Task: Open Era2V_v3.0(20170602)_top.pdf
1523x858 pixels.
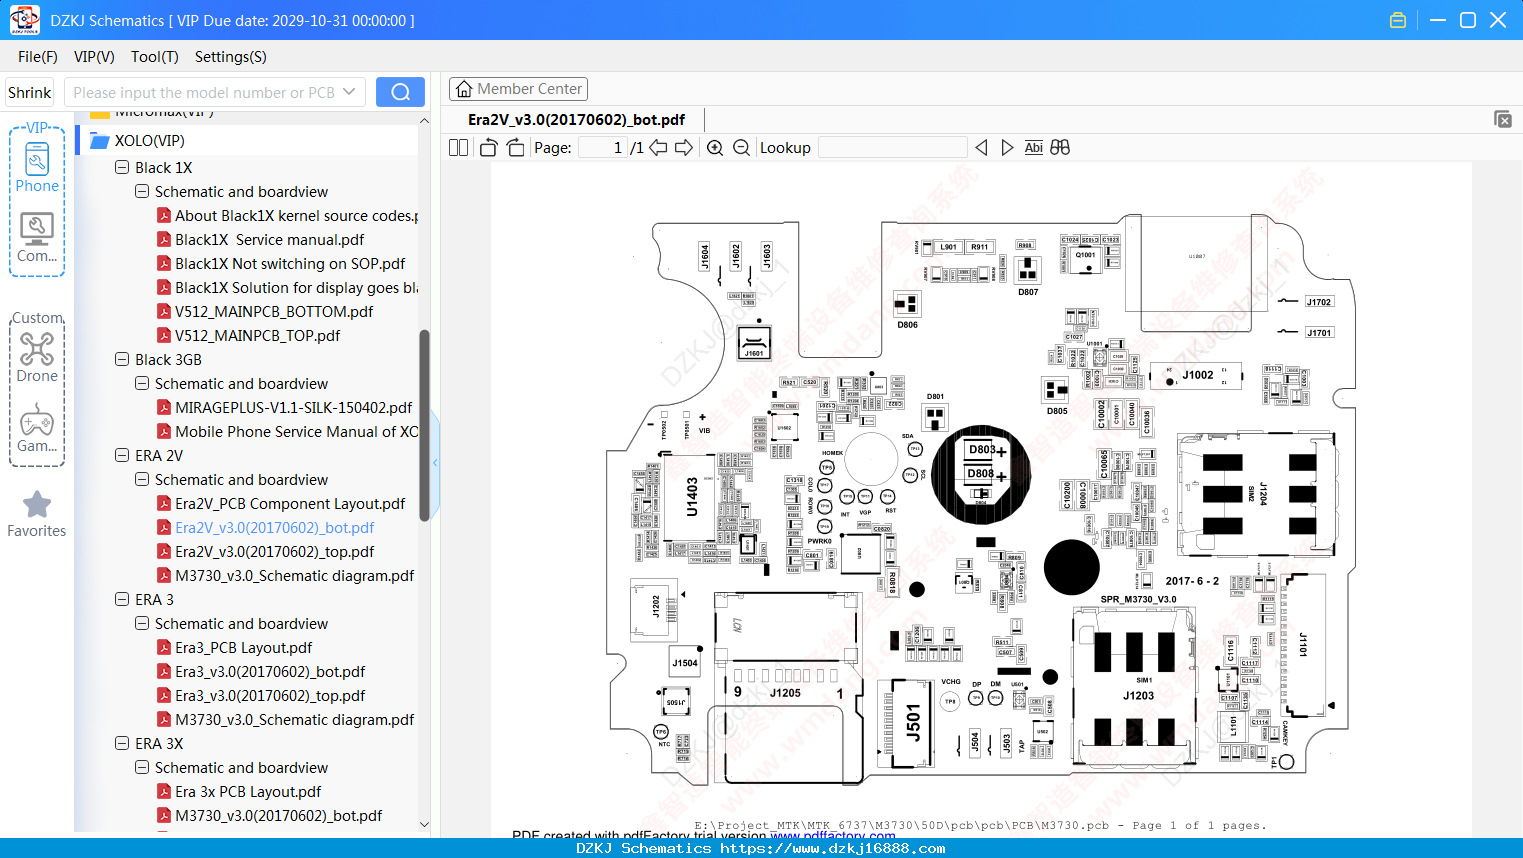Action: tap(275, 552)
